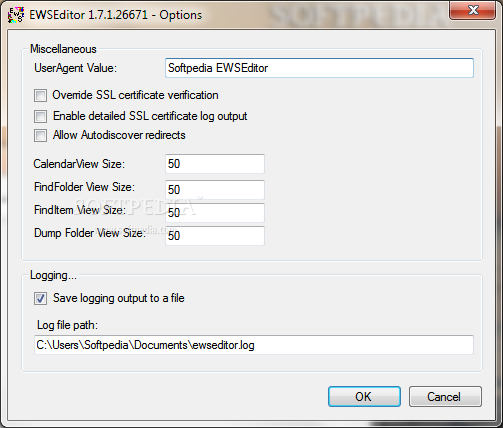Click the Miscellaneous group heading

pyautogui.click(x=63, y=49)
